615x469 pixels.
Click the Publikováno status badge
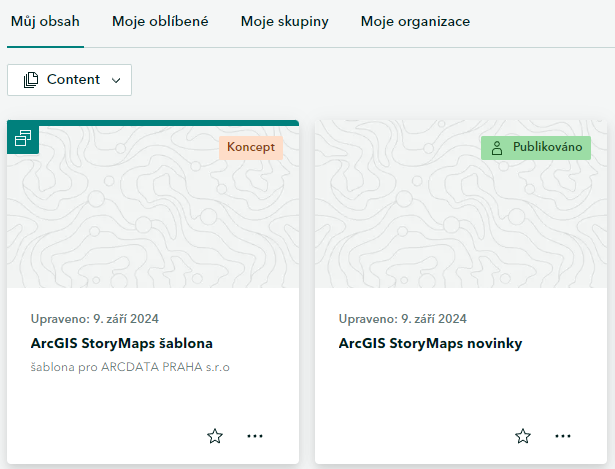536,147
